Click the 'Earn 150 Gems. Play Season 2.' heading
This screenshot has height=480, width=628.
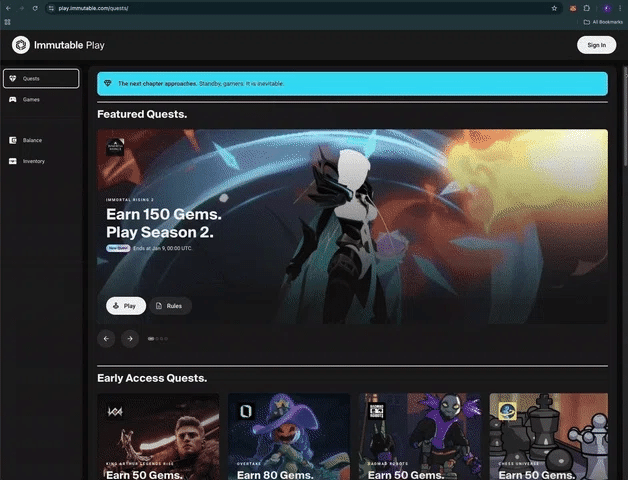pos(164,223)
